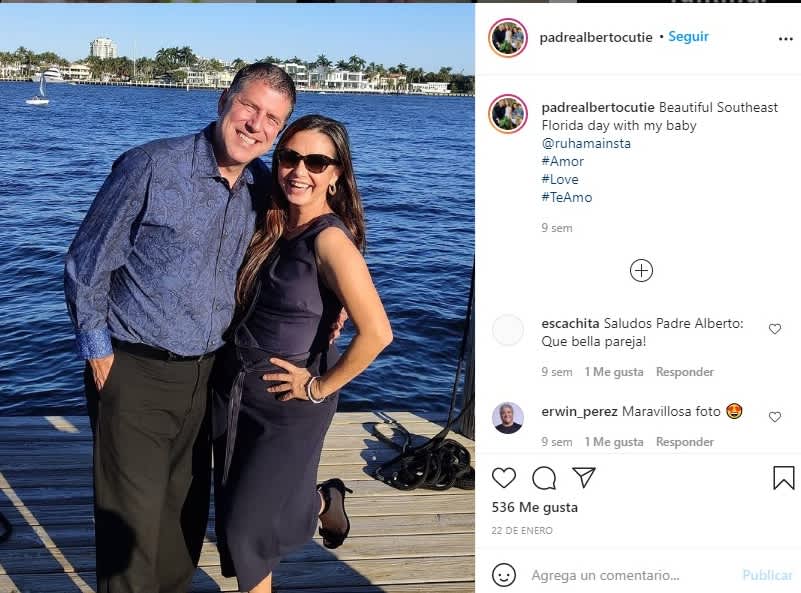Open #TeAmo hashtag link
The height and width of the screenshot is (593, 801).
(566, 197)
